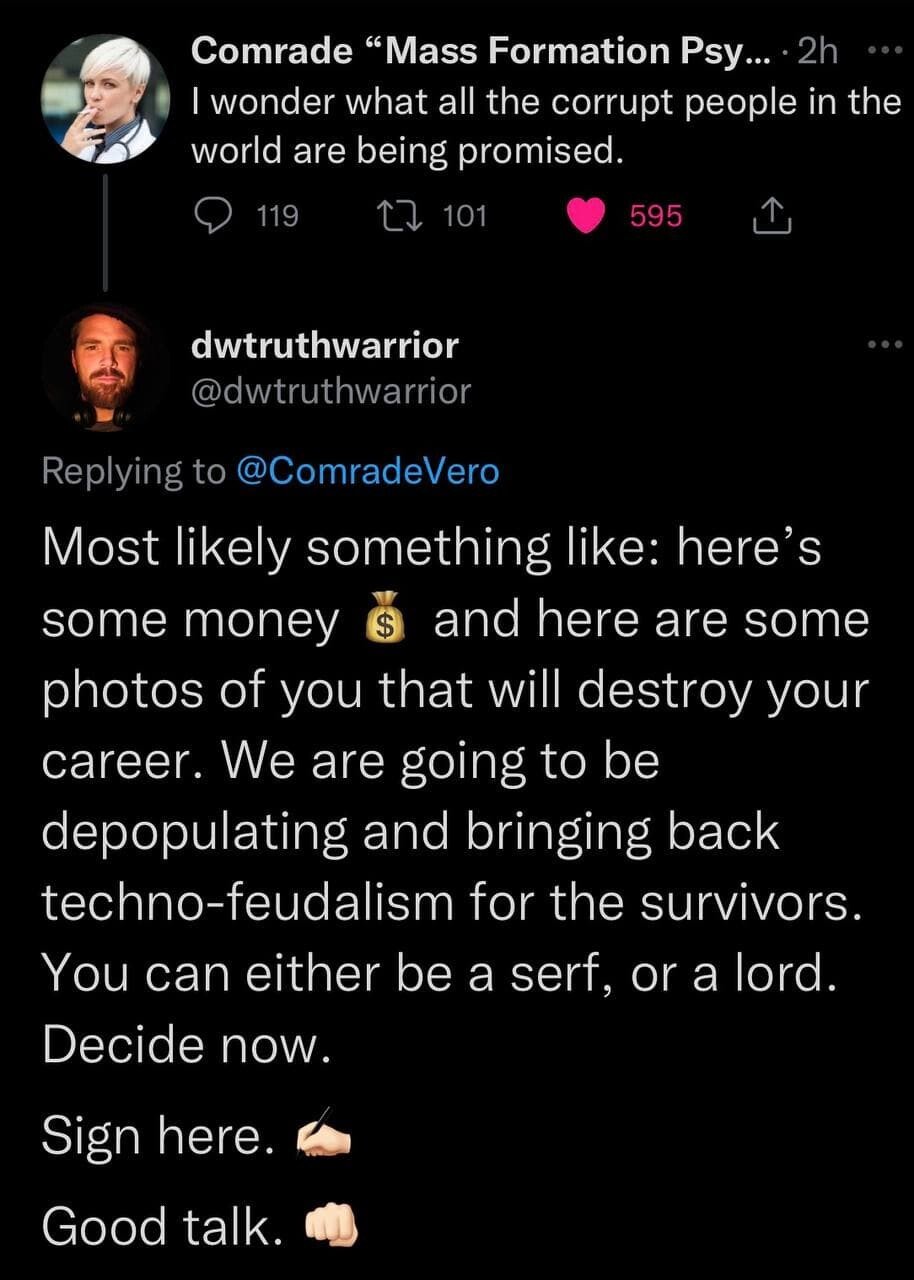Open dwtruthwarrior's bearded profile picture
The height and width of the screenshot is (1280, 914).
click(104, 367)
